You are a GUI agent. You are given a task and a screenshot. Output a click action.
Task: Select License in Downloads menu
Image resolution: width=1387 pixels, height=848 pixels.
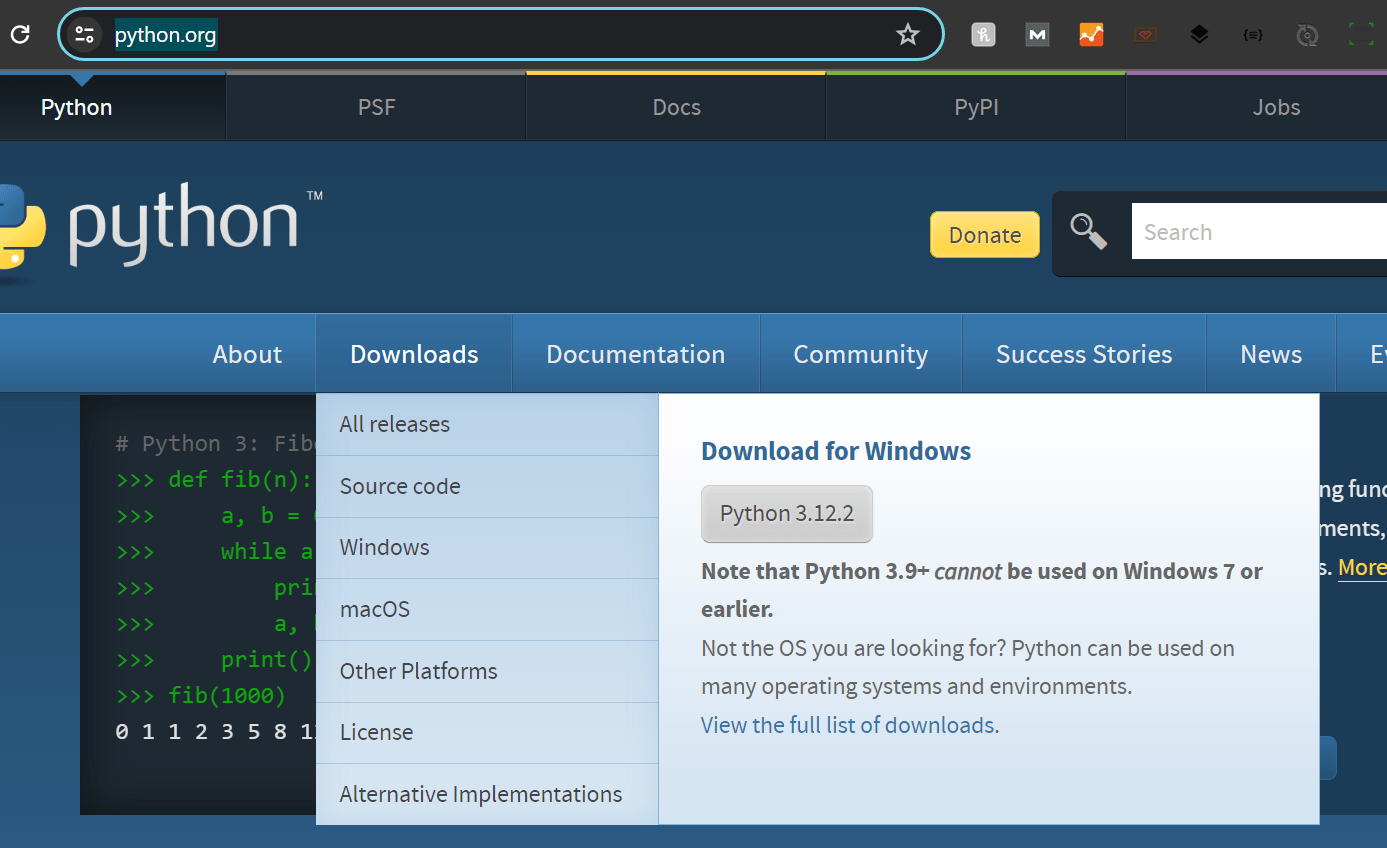(487, 732)
